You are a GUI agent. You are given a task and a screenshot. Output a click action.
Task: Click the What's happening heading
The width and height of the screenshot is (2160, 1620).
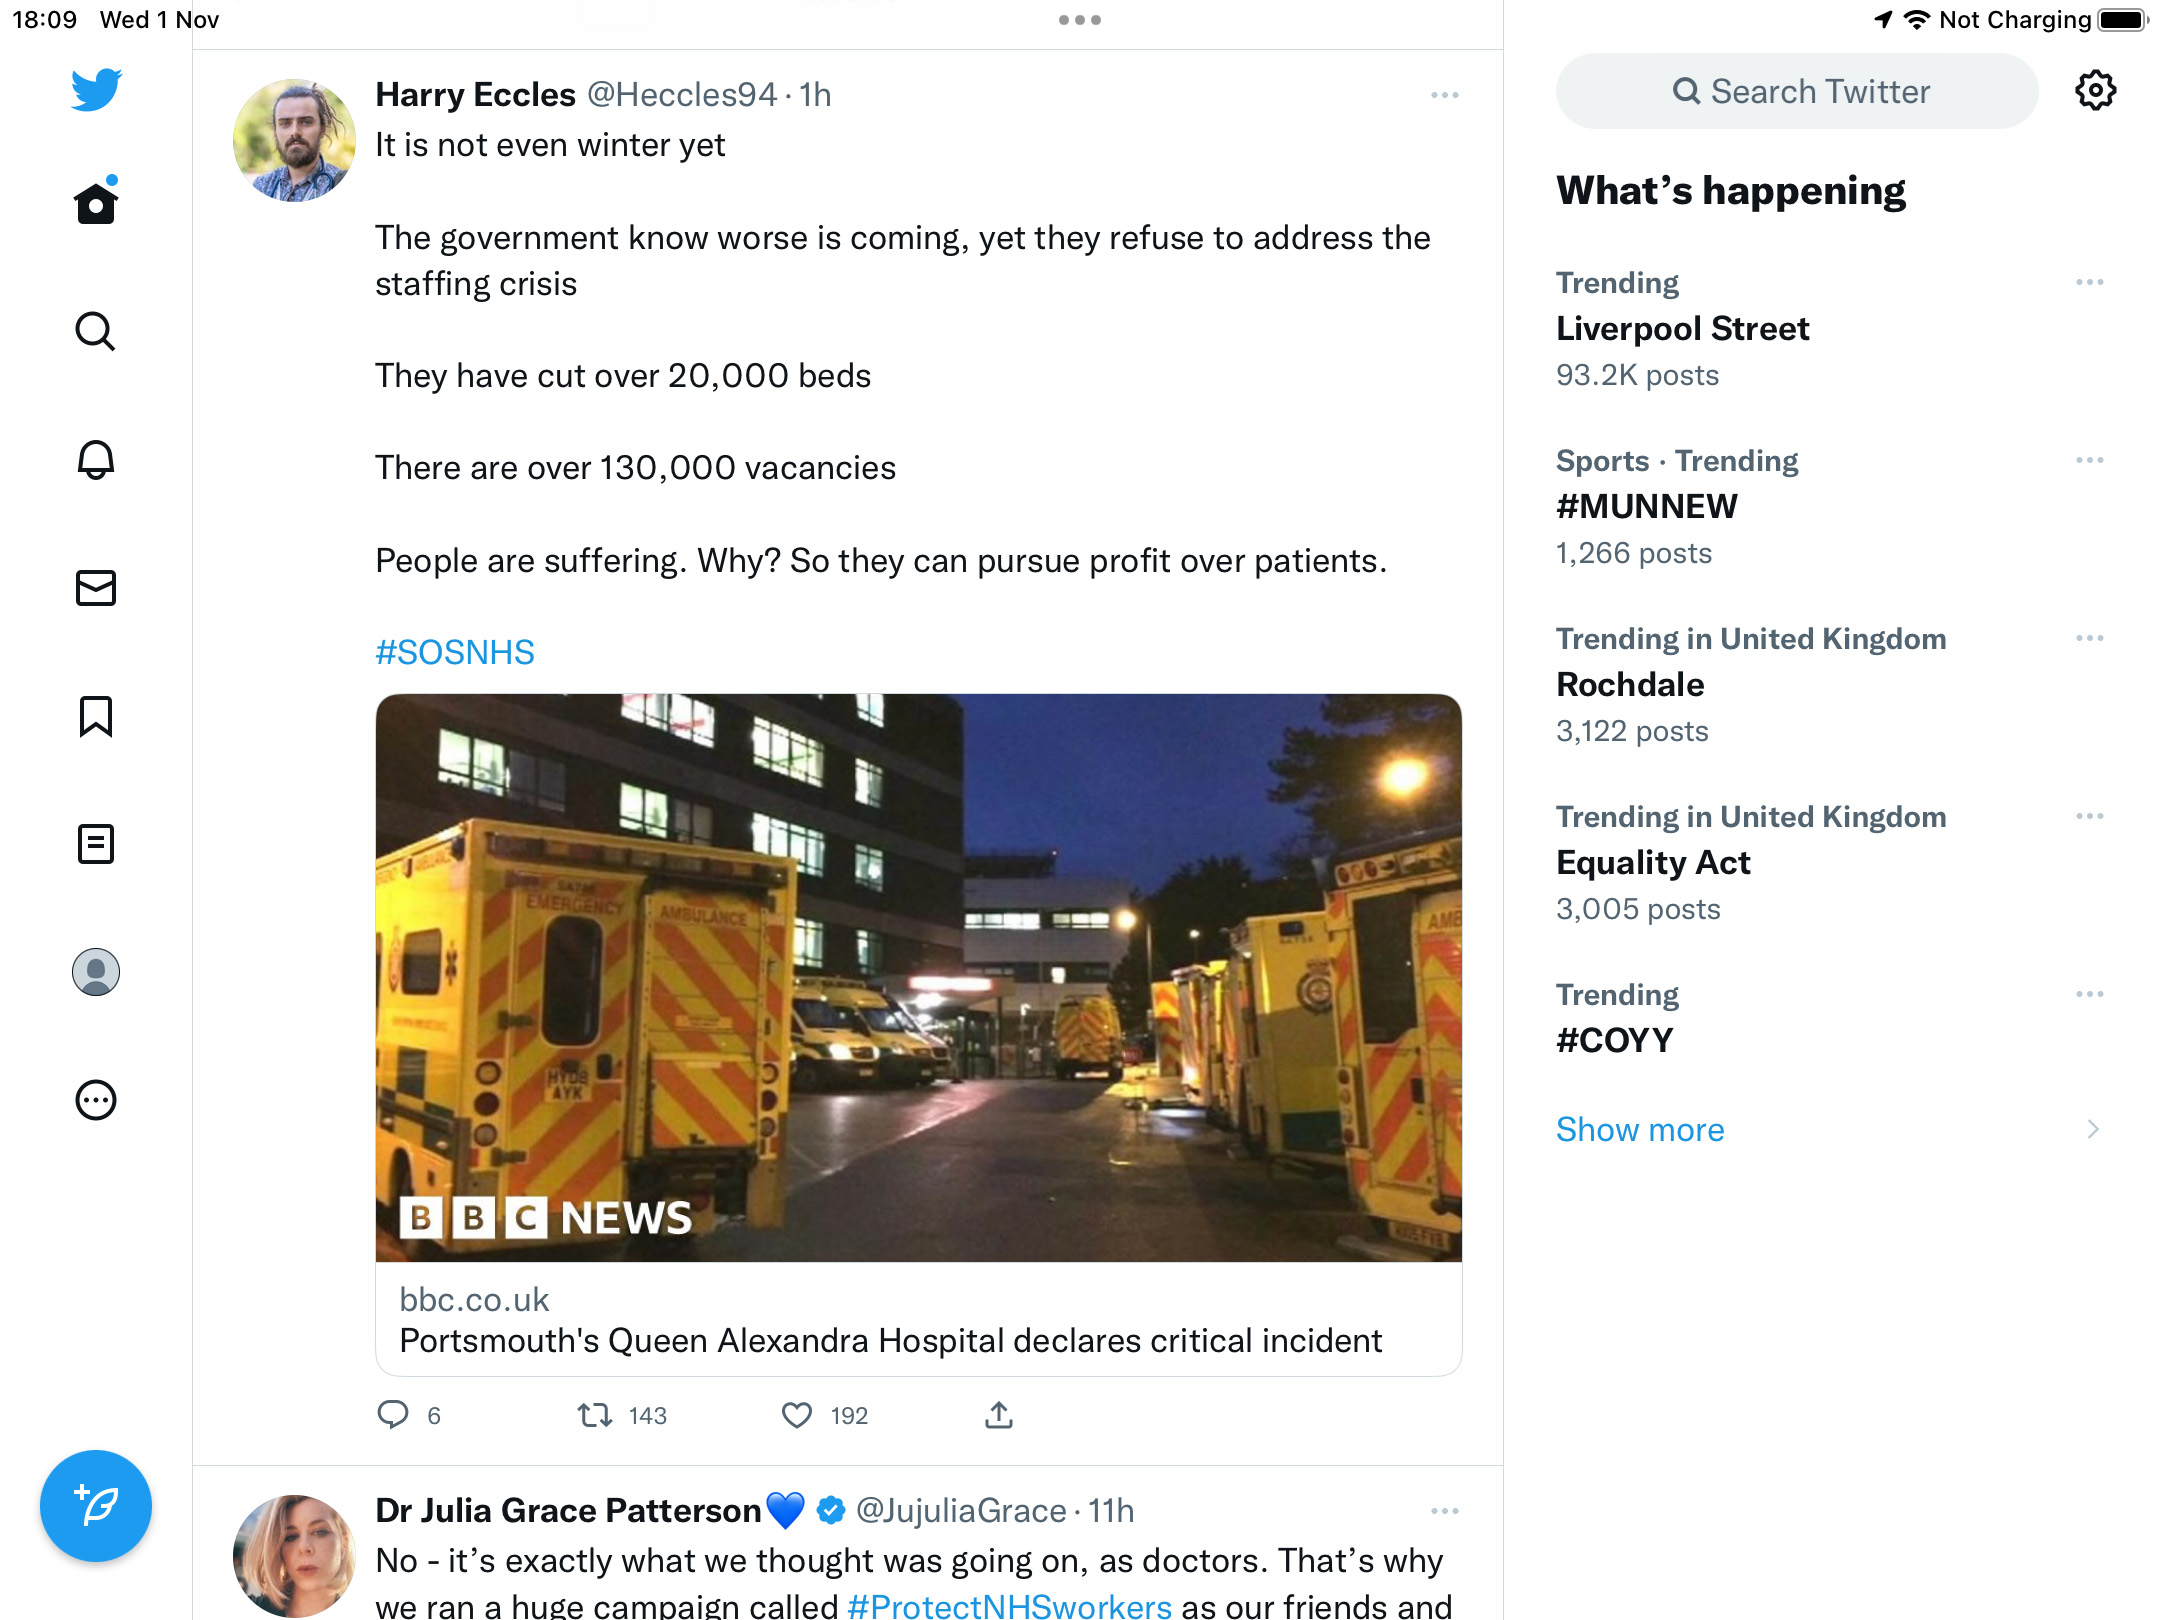click(1731, 190)
